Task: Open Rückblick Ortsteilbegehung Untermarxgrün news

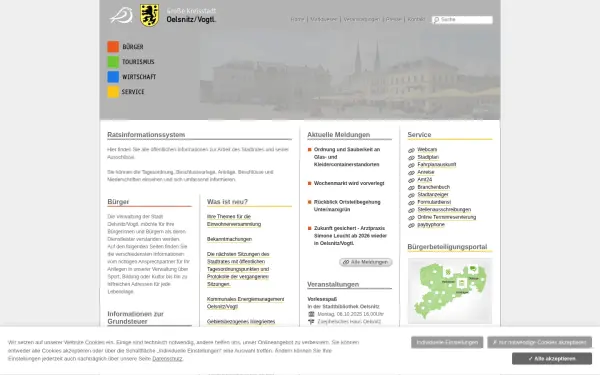Action: tap(347, 206)
